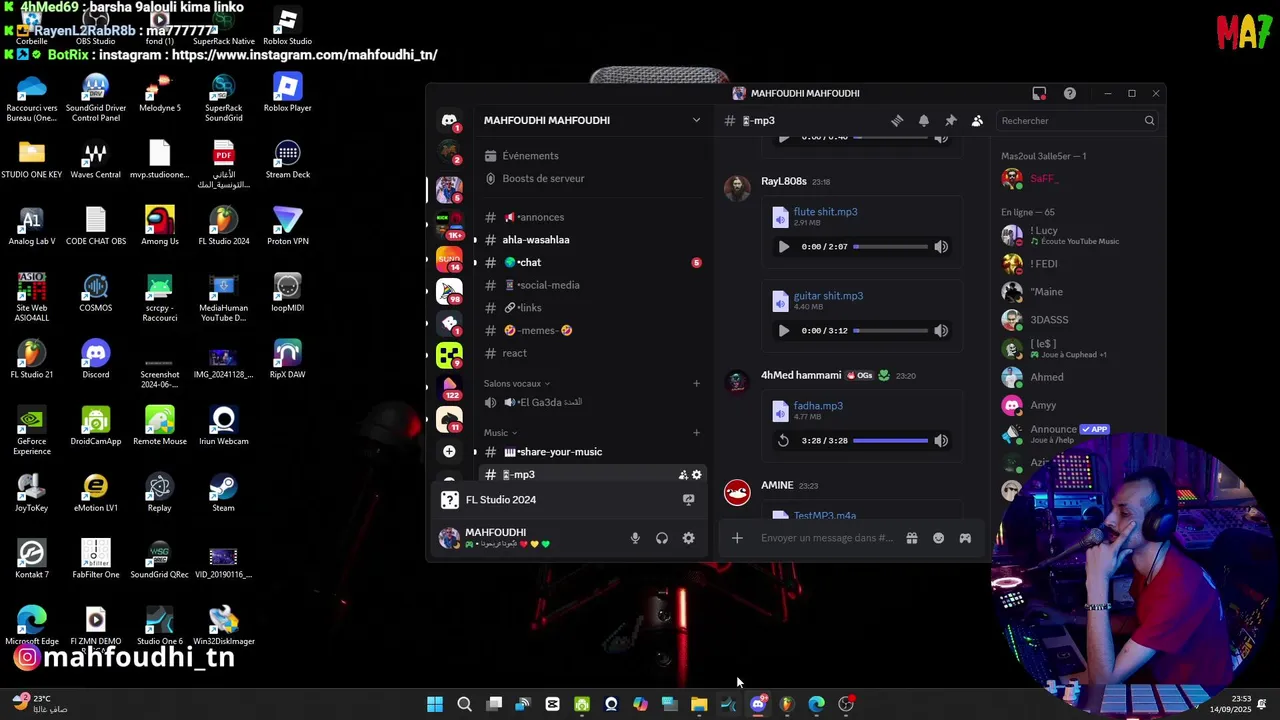The width and height of the screenshot is (1280, 720).
Task: Open FL Studio 2024 desktop shortcut
Action: [223, 226]
